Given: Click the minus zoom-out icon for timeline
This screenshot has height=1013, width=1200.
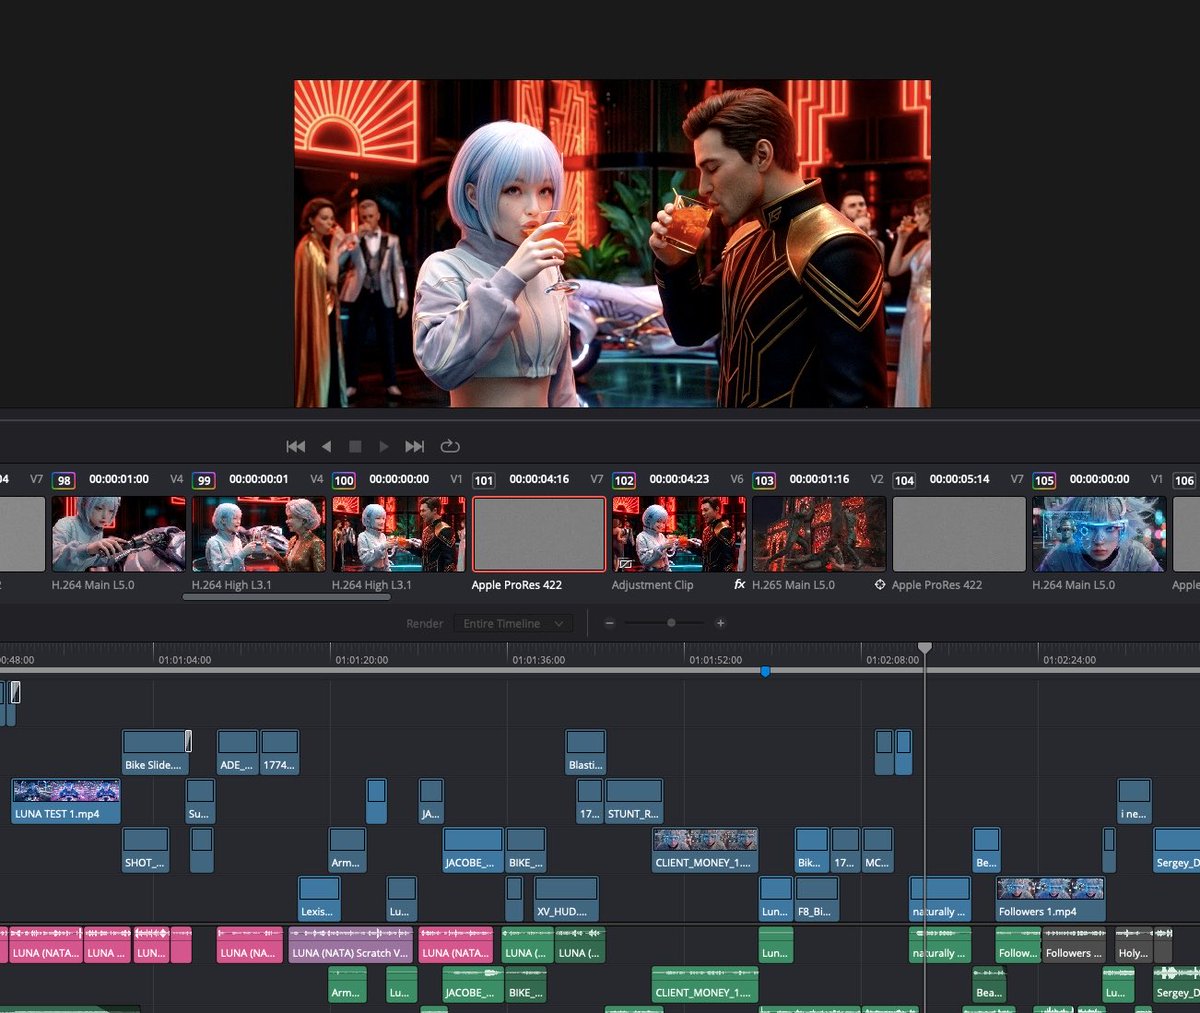Looking at the screenshot, I should (609, 623).
